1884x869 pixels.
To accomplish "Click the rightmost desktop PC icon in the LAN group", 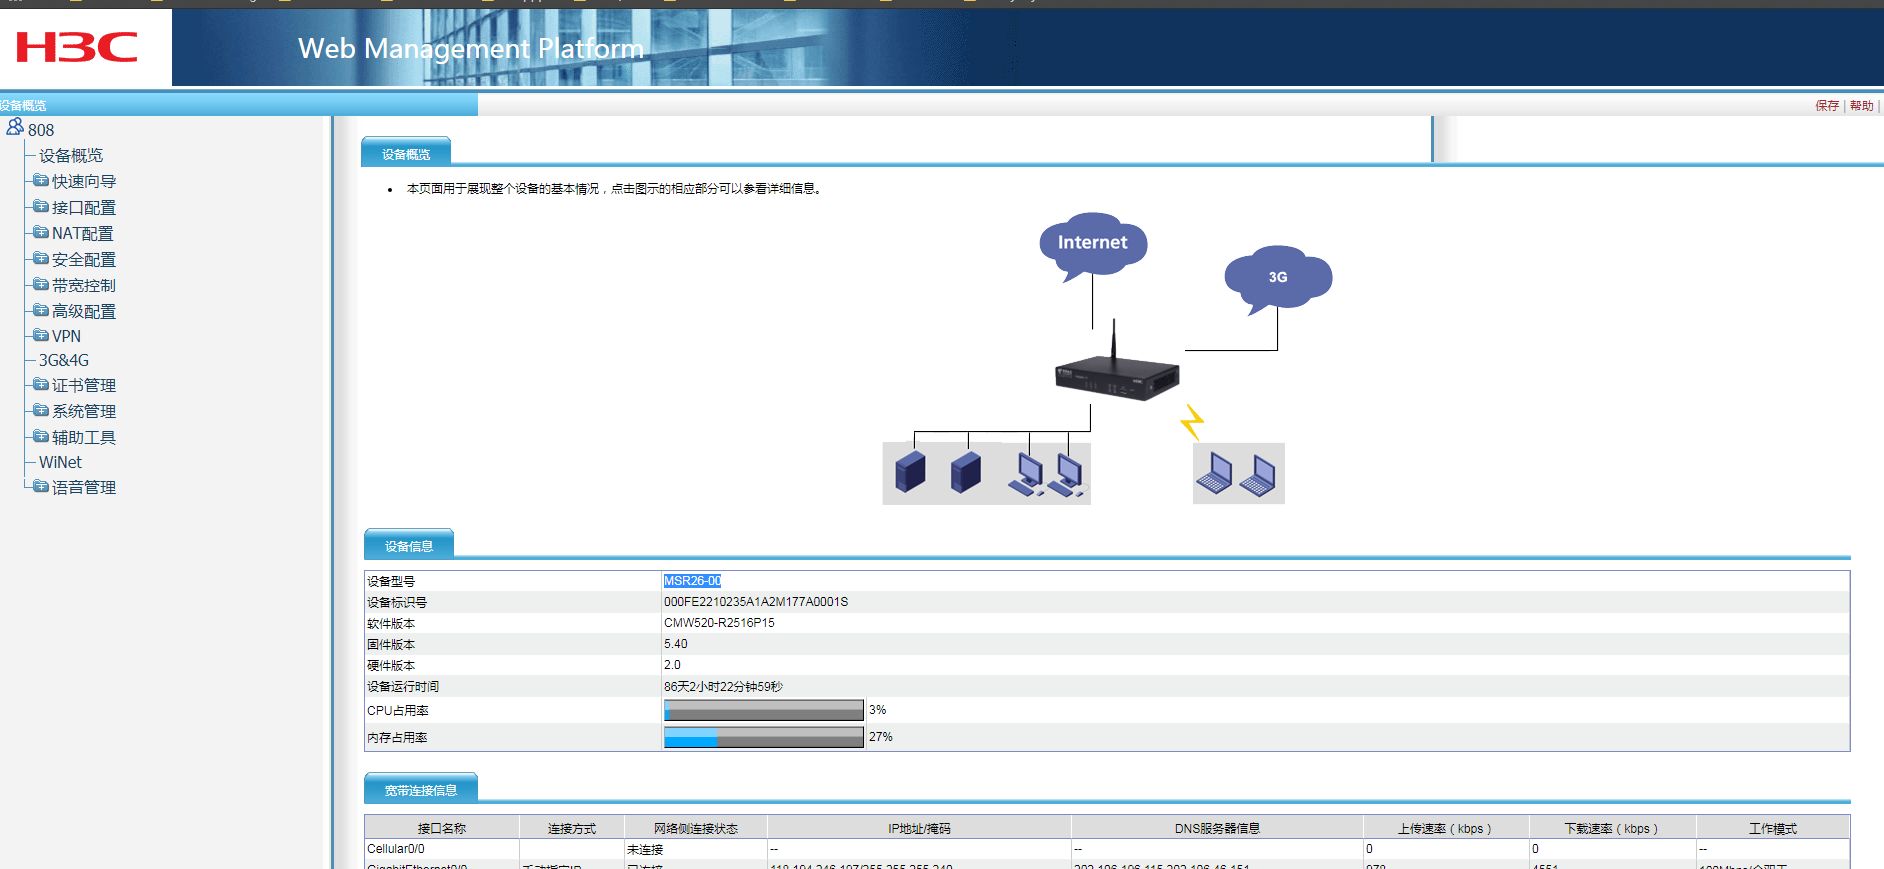I will pyautogui.click(x=1068, y=475).
